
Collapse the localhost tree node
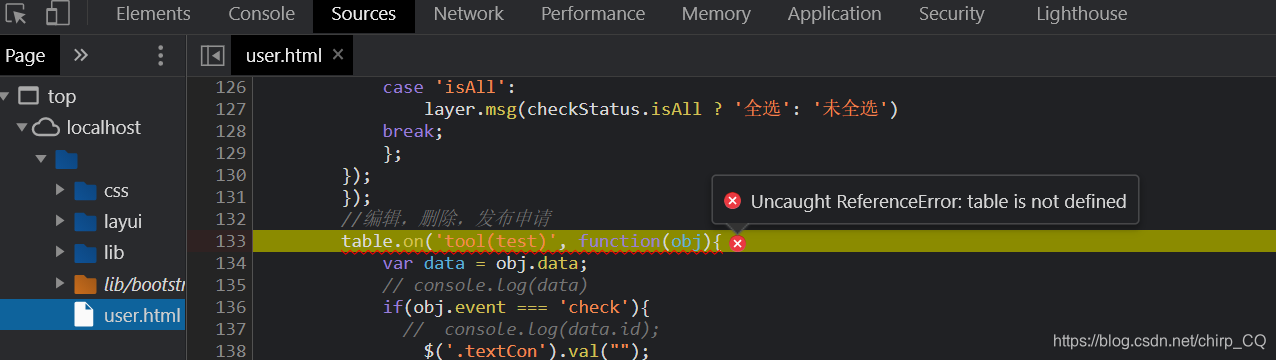[22, 128]
